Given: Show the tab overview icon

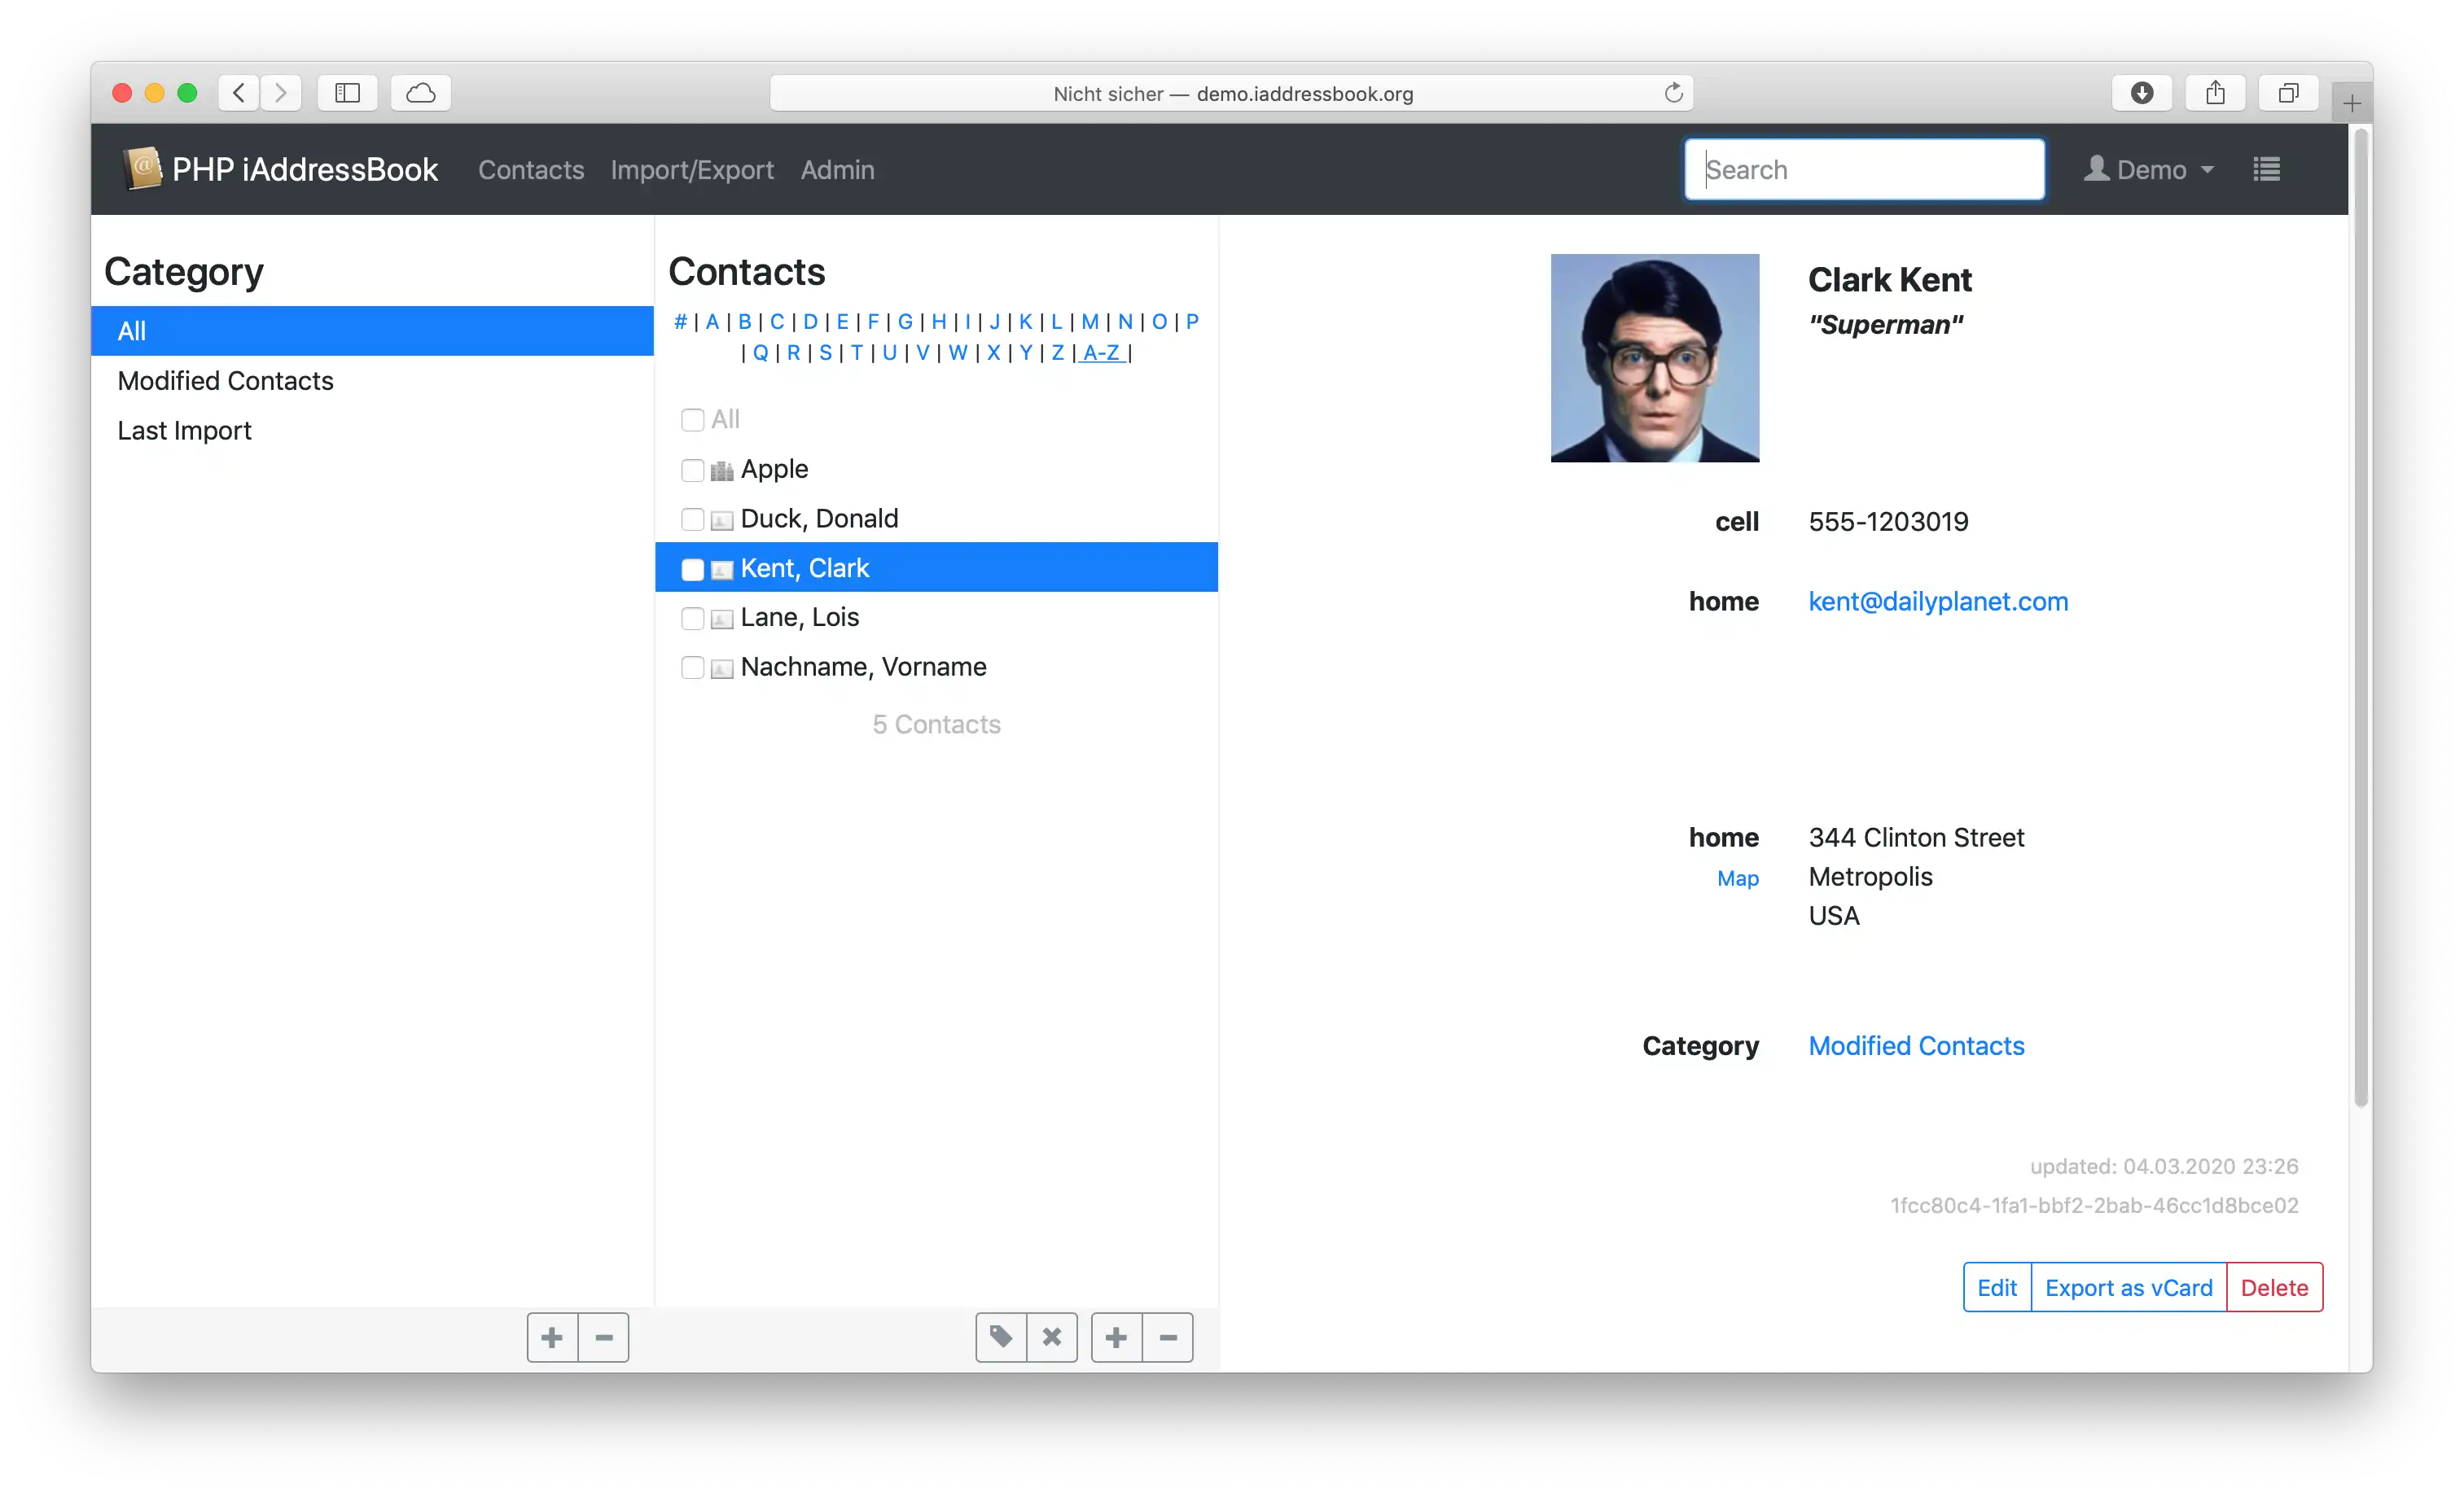Looking at the screenshot, I should (x=2288, y=93).
